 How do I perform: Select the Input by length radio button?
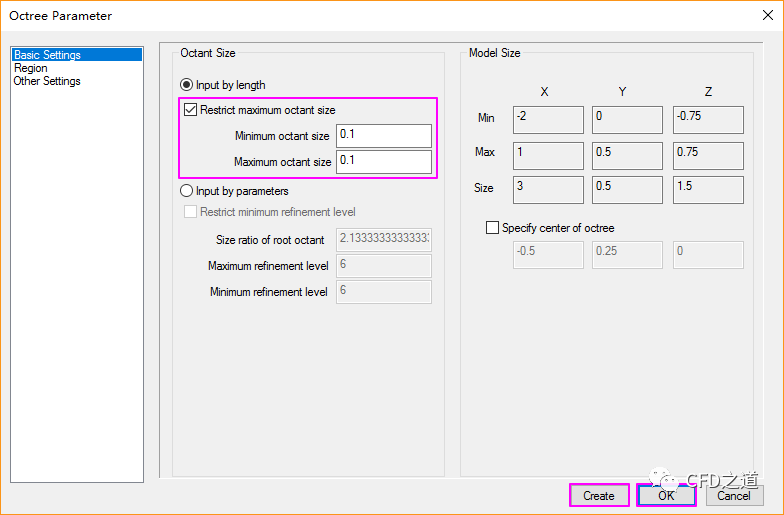186,85
